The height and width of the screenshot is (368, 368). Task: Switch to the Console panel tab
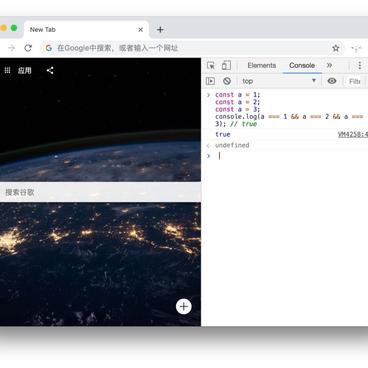302,65
